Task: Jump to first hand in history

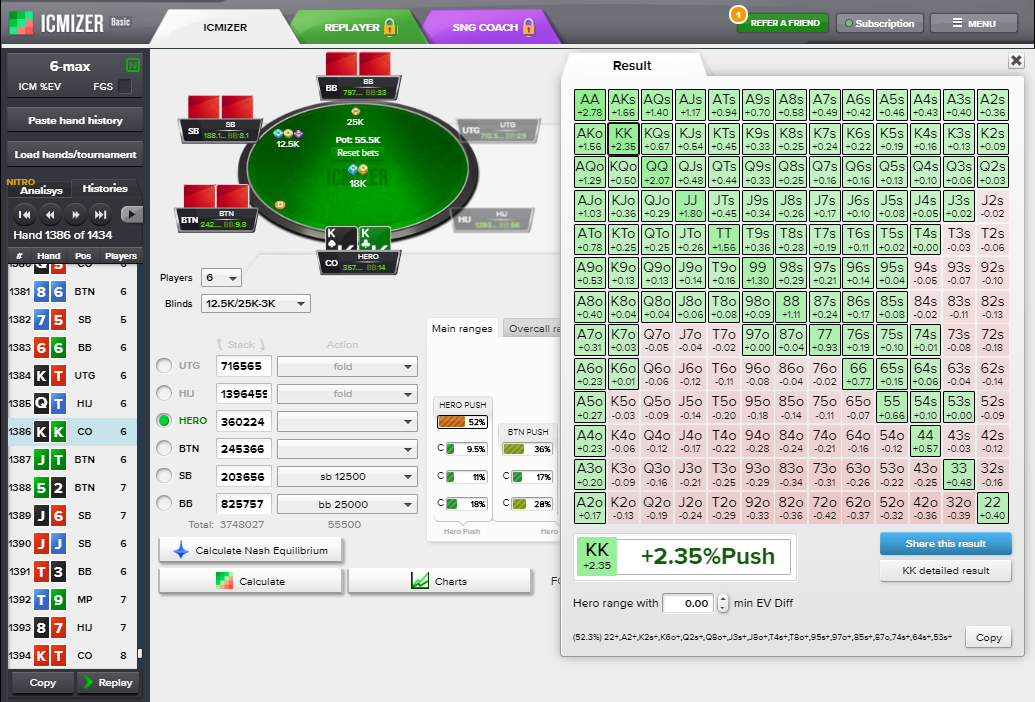Action: [24, 214]
